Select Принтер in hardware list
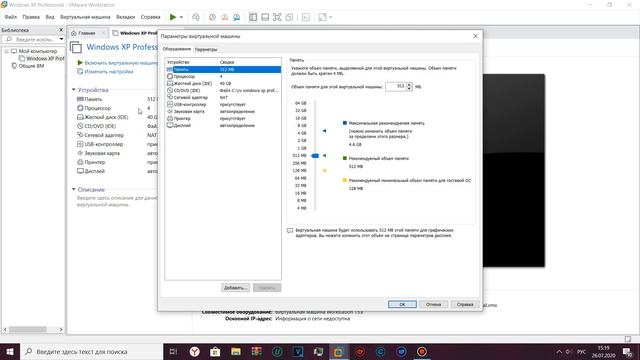Screen dimensions: 640x360 click(x=223, y=118)
